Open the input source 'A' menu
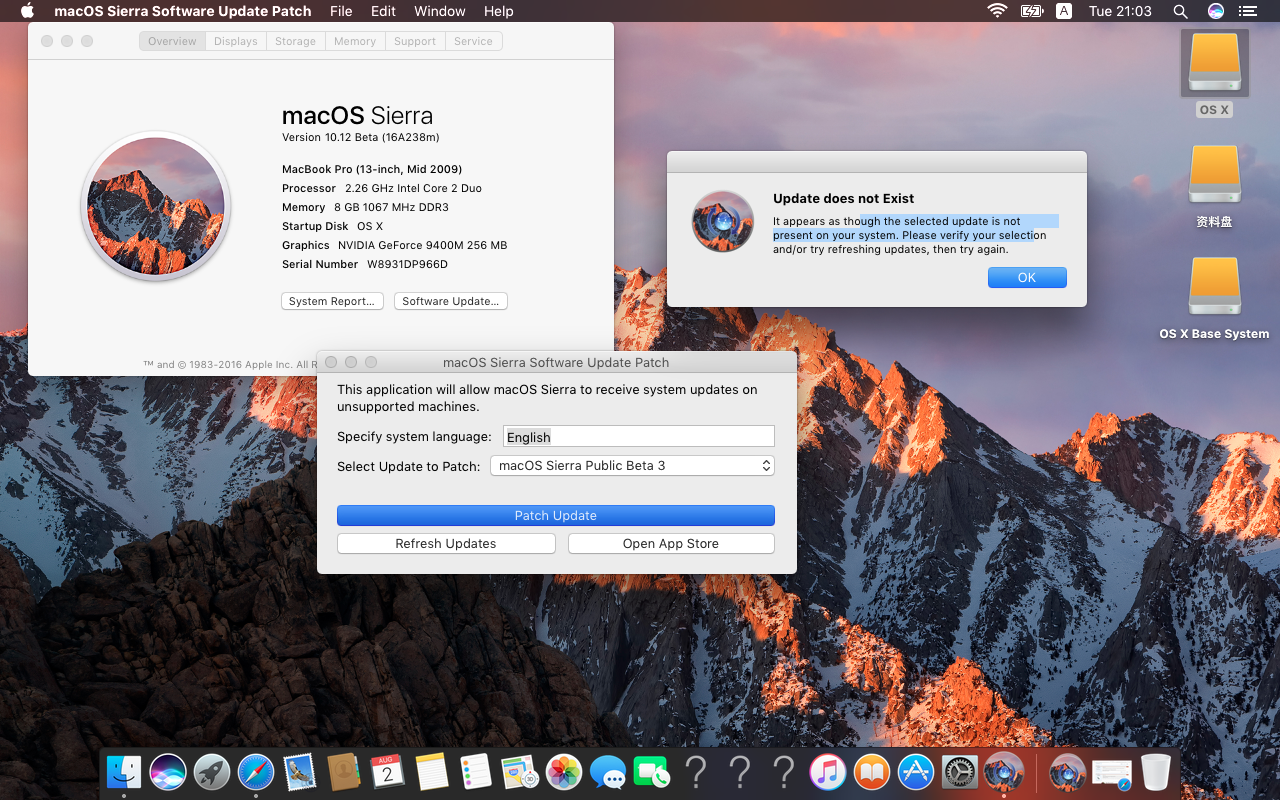 [1064, 11]
